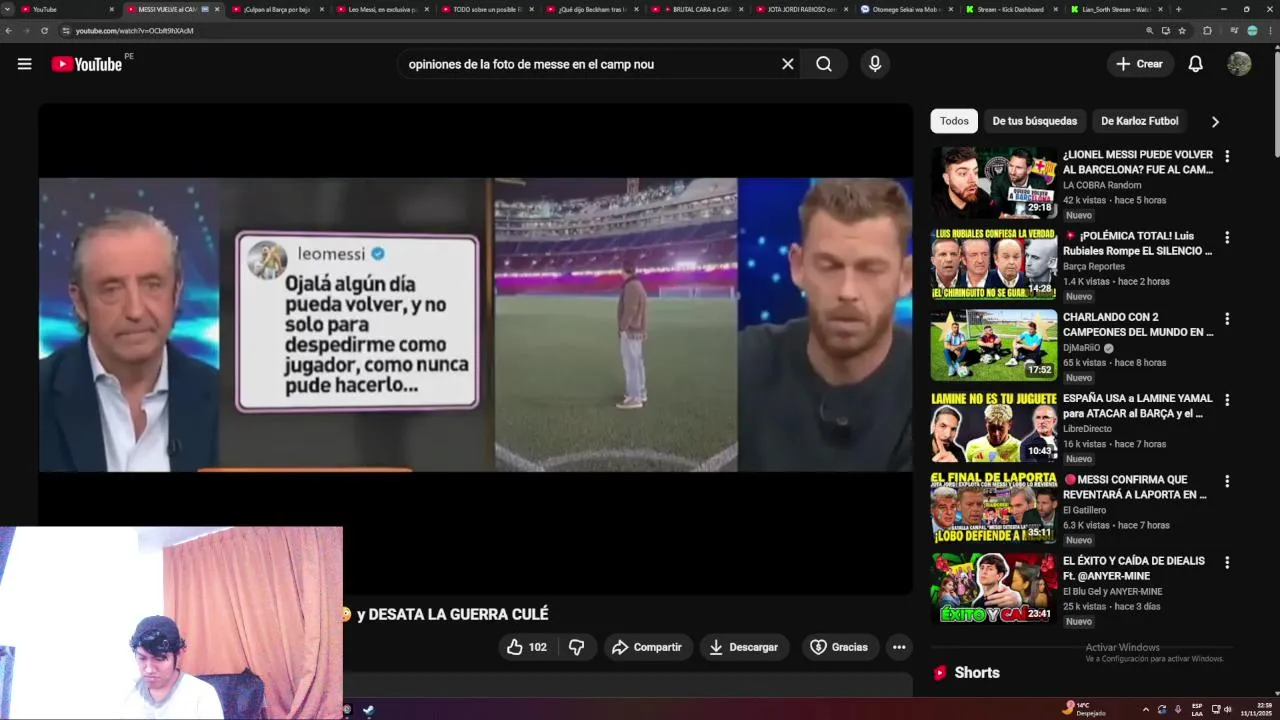Image resolution: width=1280 pixels, height=720 pixels.
Task: Switch to Stream - Kick Dashboard tab
Action: point(1009,9)
